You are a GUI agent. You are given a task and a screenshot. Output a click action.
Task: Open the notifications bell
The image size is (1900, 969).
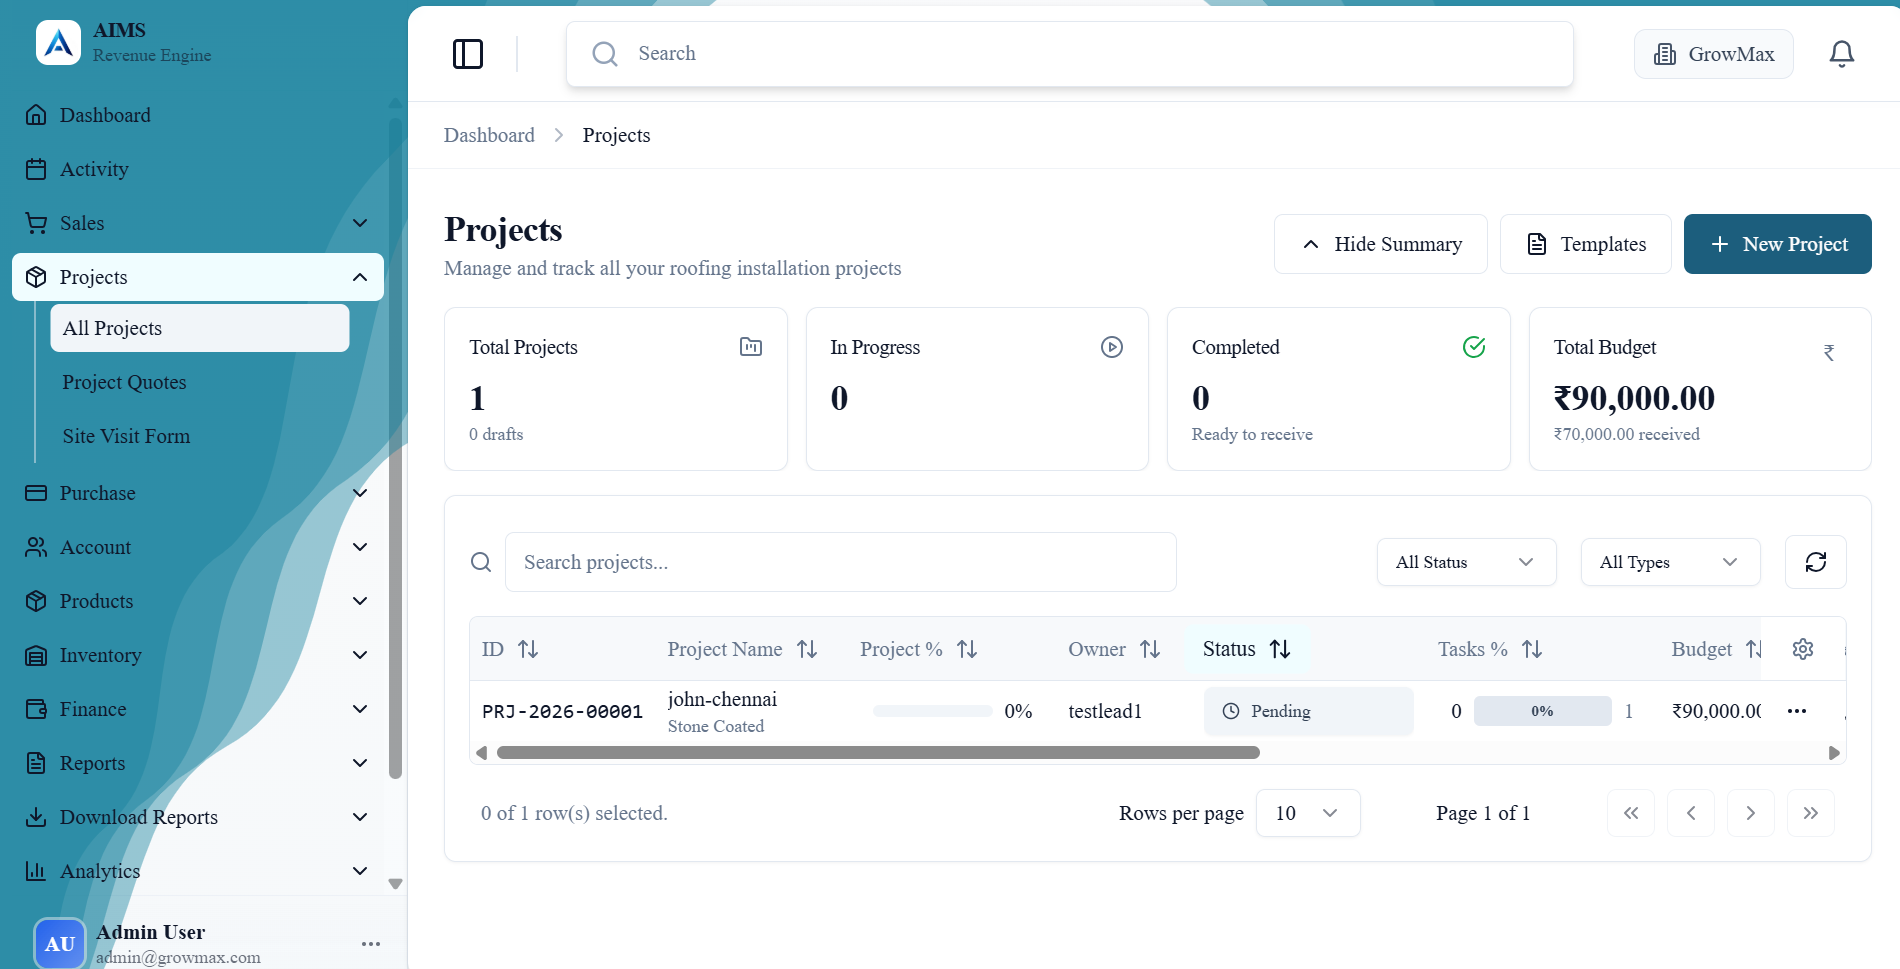coord(1841,54)
